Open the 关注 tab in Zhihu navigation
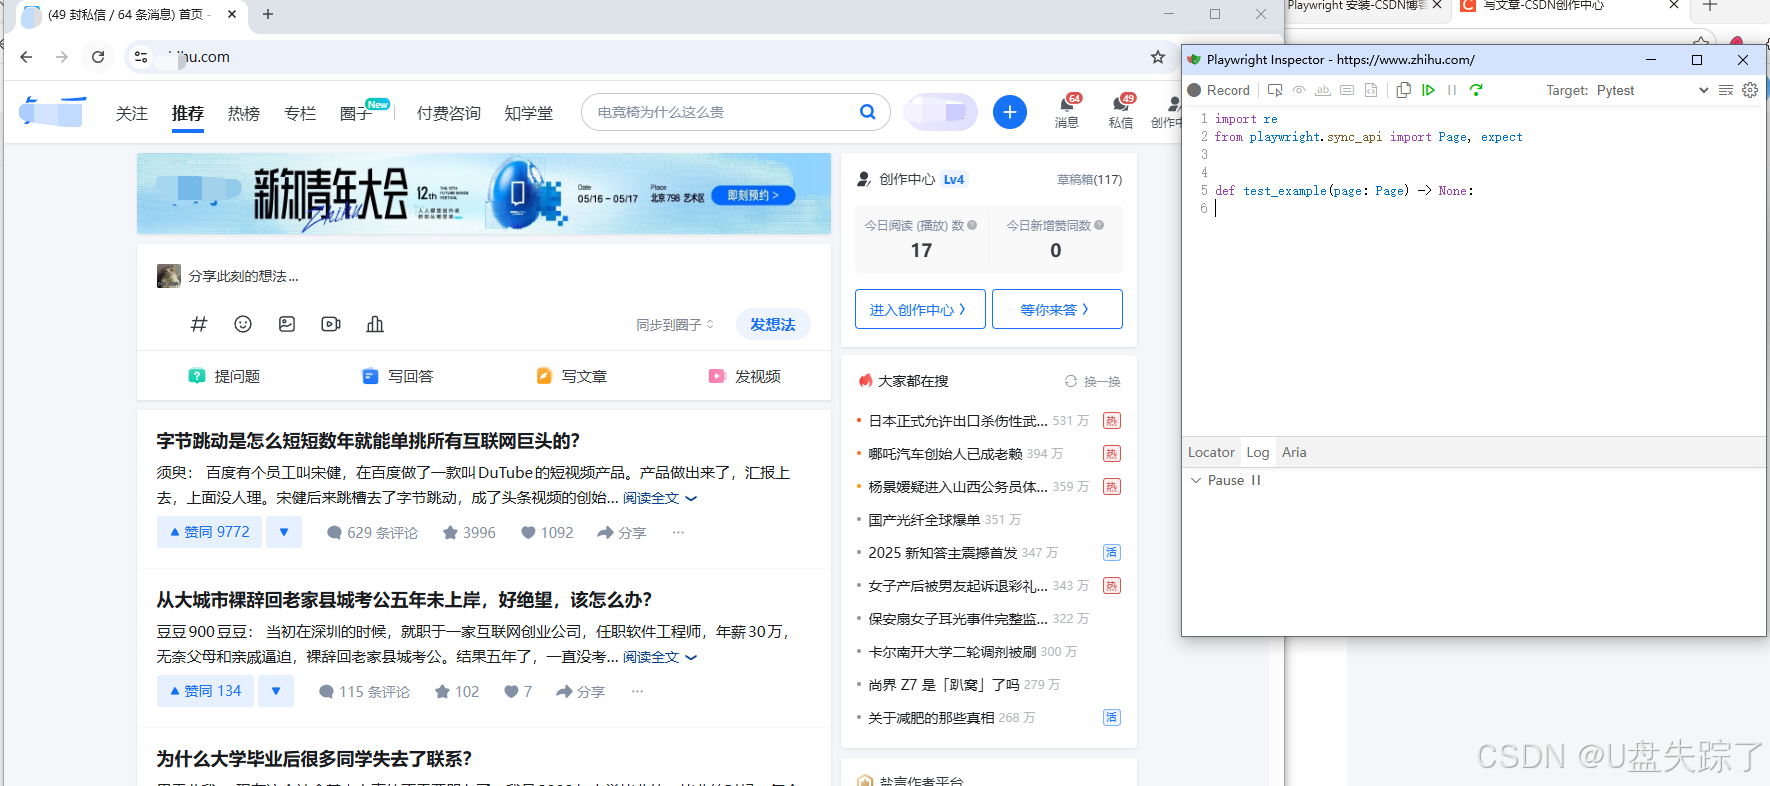 click(132, 113)
